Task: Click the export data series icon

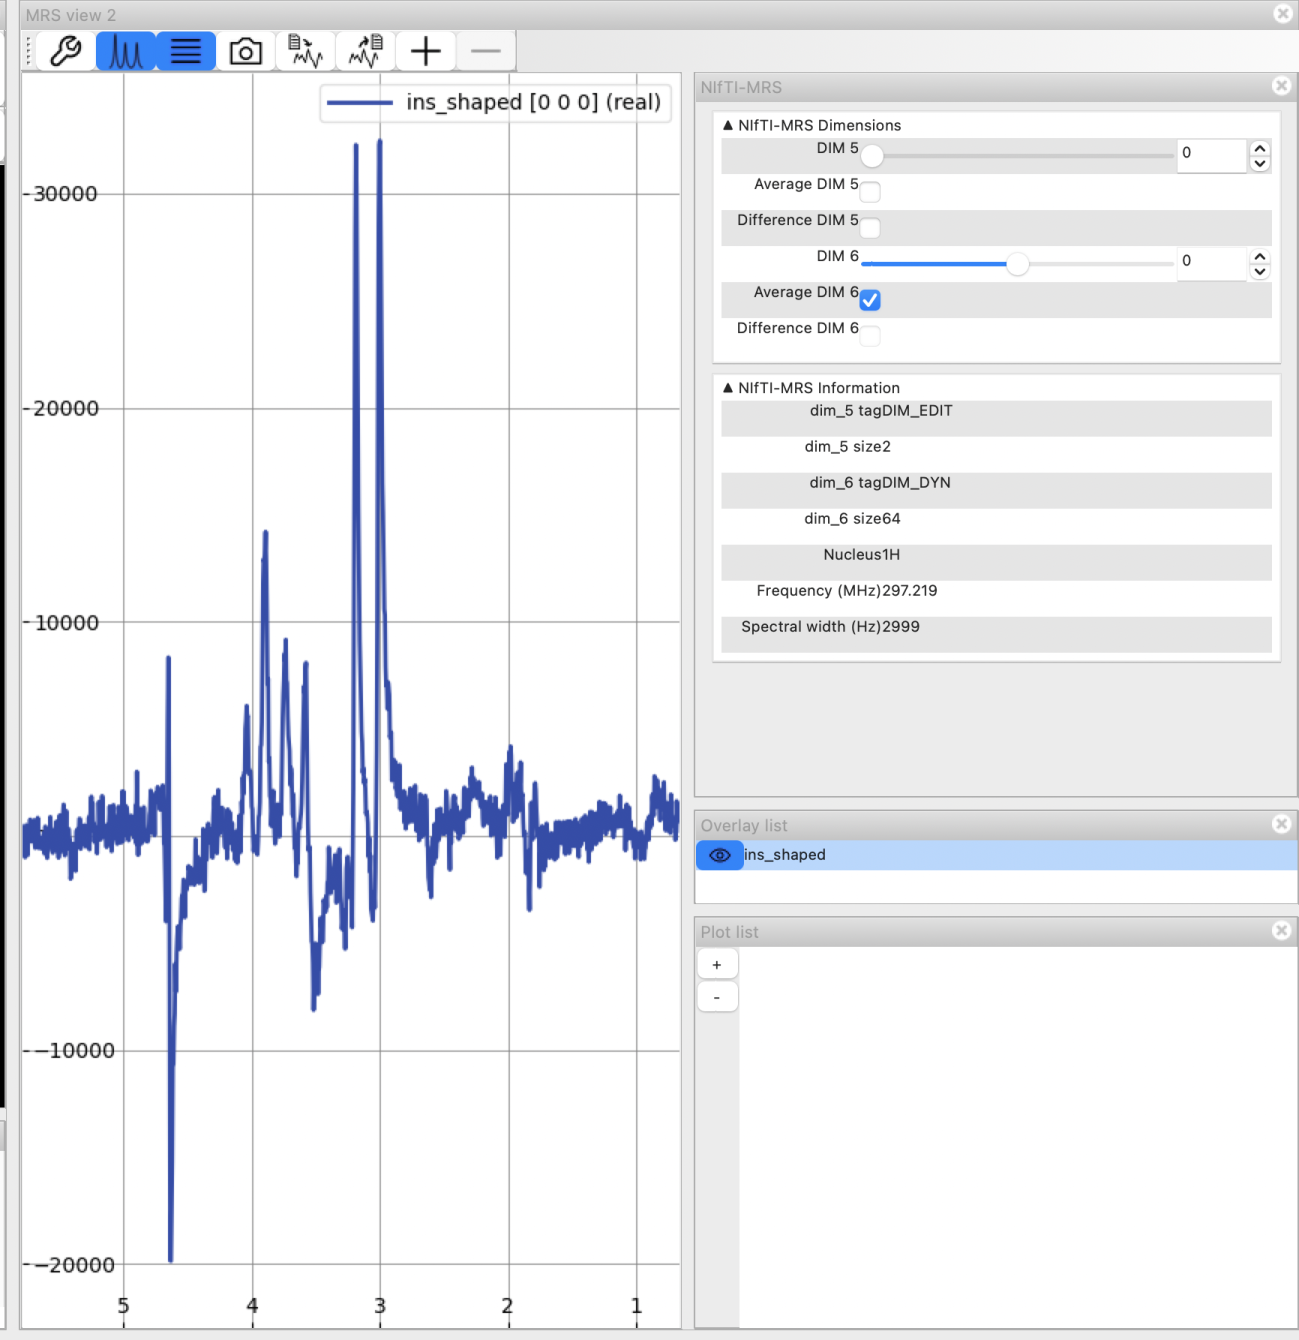Action: tap(366, 51)
